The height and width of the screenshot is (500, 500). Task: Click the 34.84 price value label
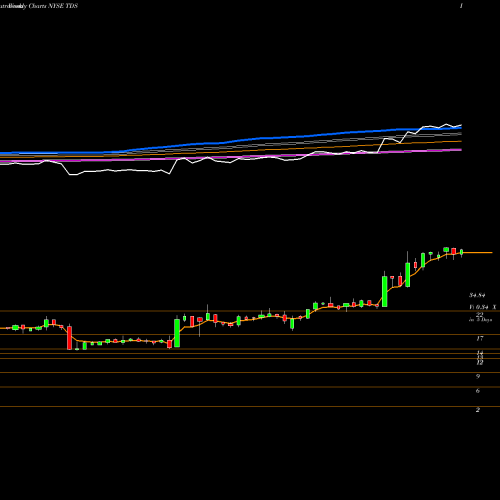click(x=477, y=295)
